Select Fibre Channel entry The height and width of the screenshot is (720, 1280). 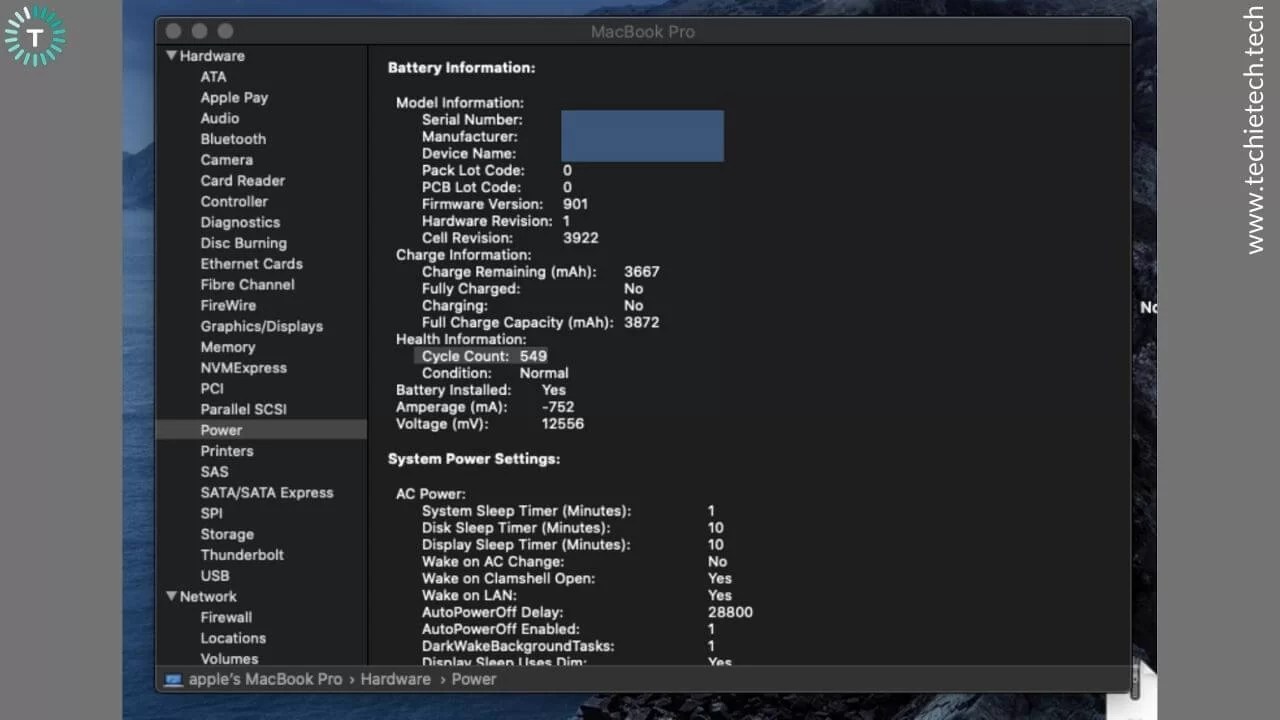[x=248, y=285]
